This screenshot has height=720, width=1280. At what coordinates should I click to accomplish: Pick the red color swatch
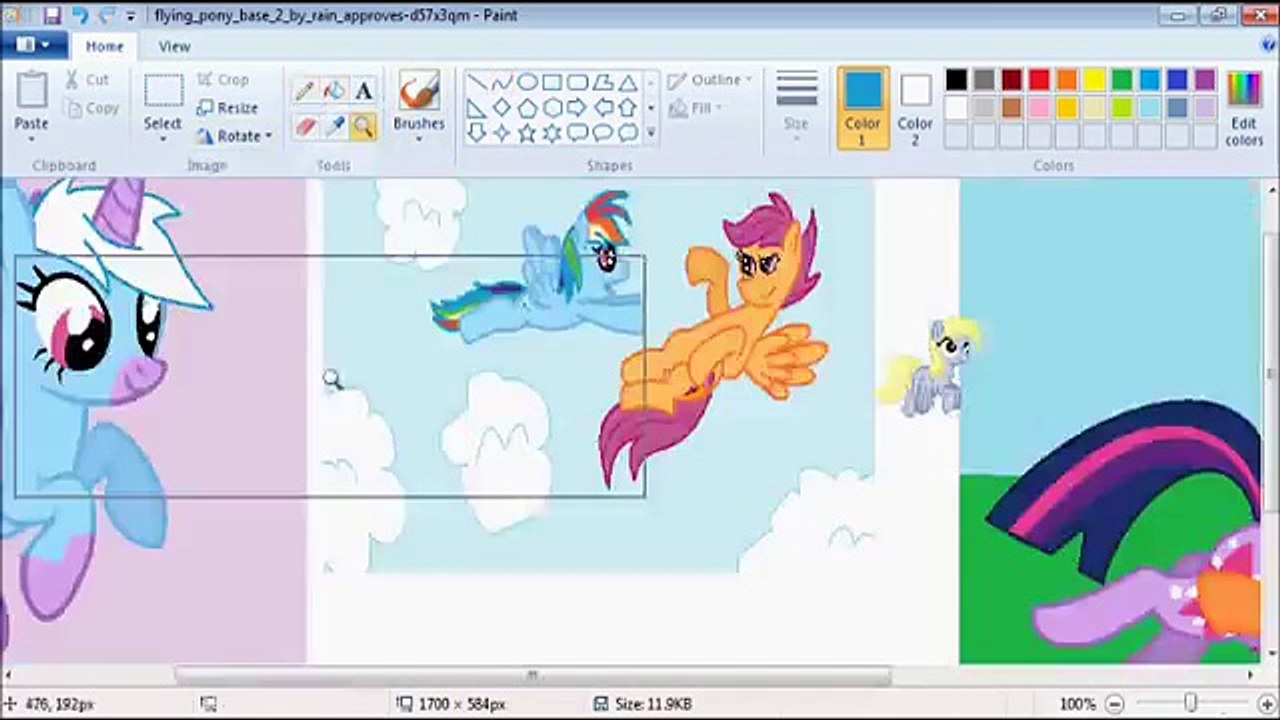(x=1040, y=80)
